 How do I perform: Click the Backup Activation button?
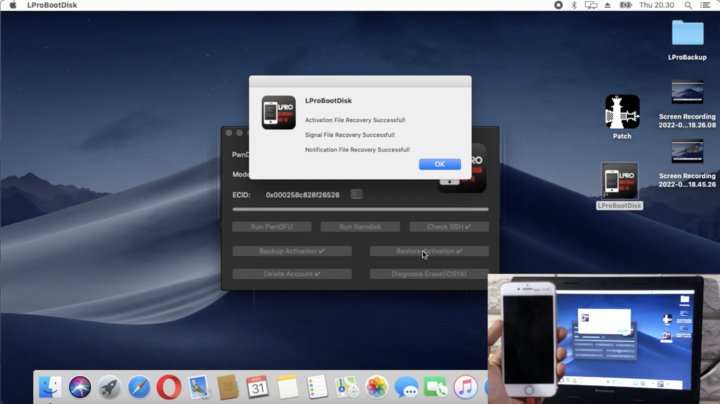click(292, 251)
